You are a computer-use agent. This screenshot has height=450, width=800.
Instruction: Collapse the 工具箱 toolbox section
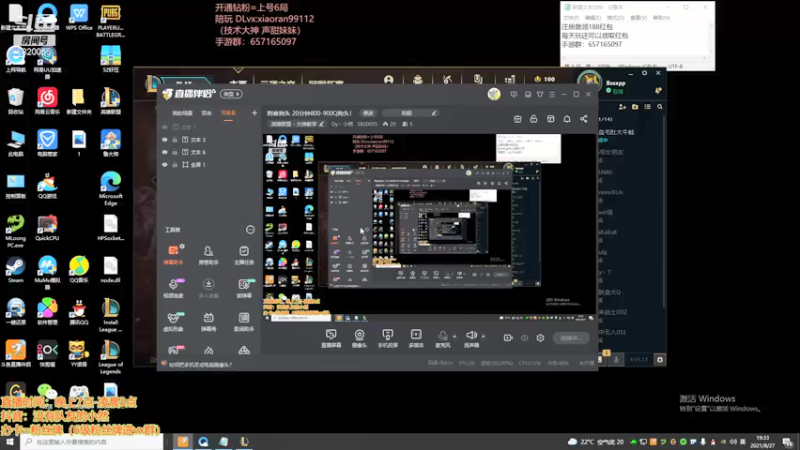[x=250, y=230]
